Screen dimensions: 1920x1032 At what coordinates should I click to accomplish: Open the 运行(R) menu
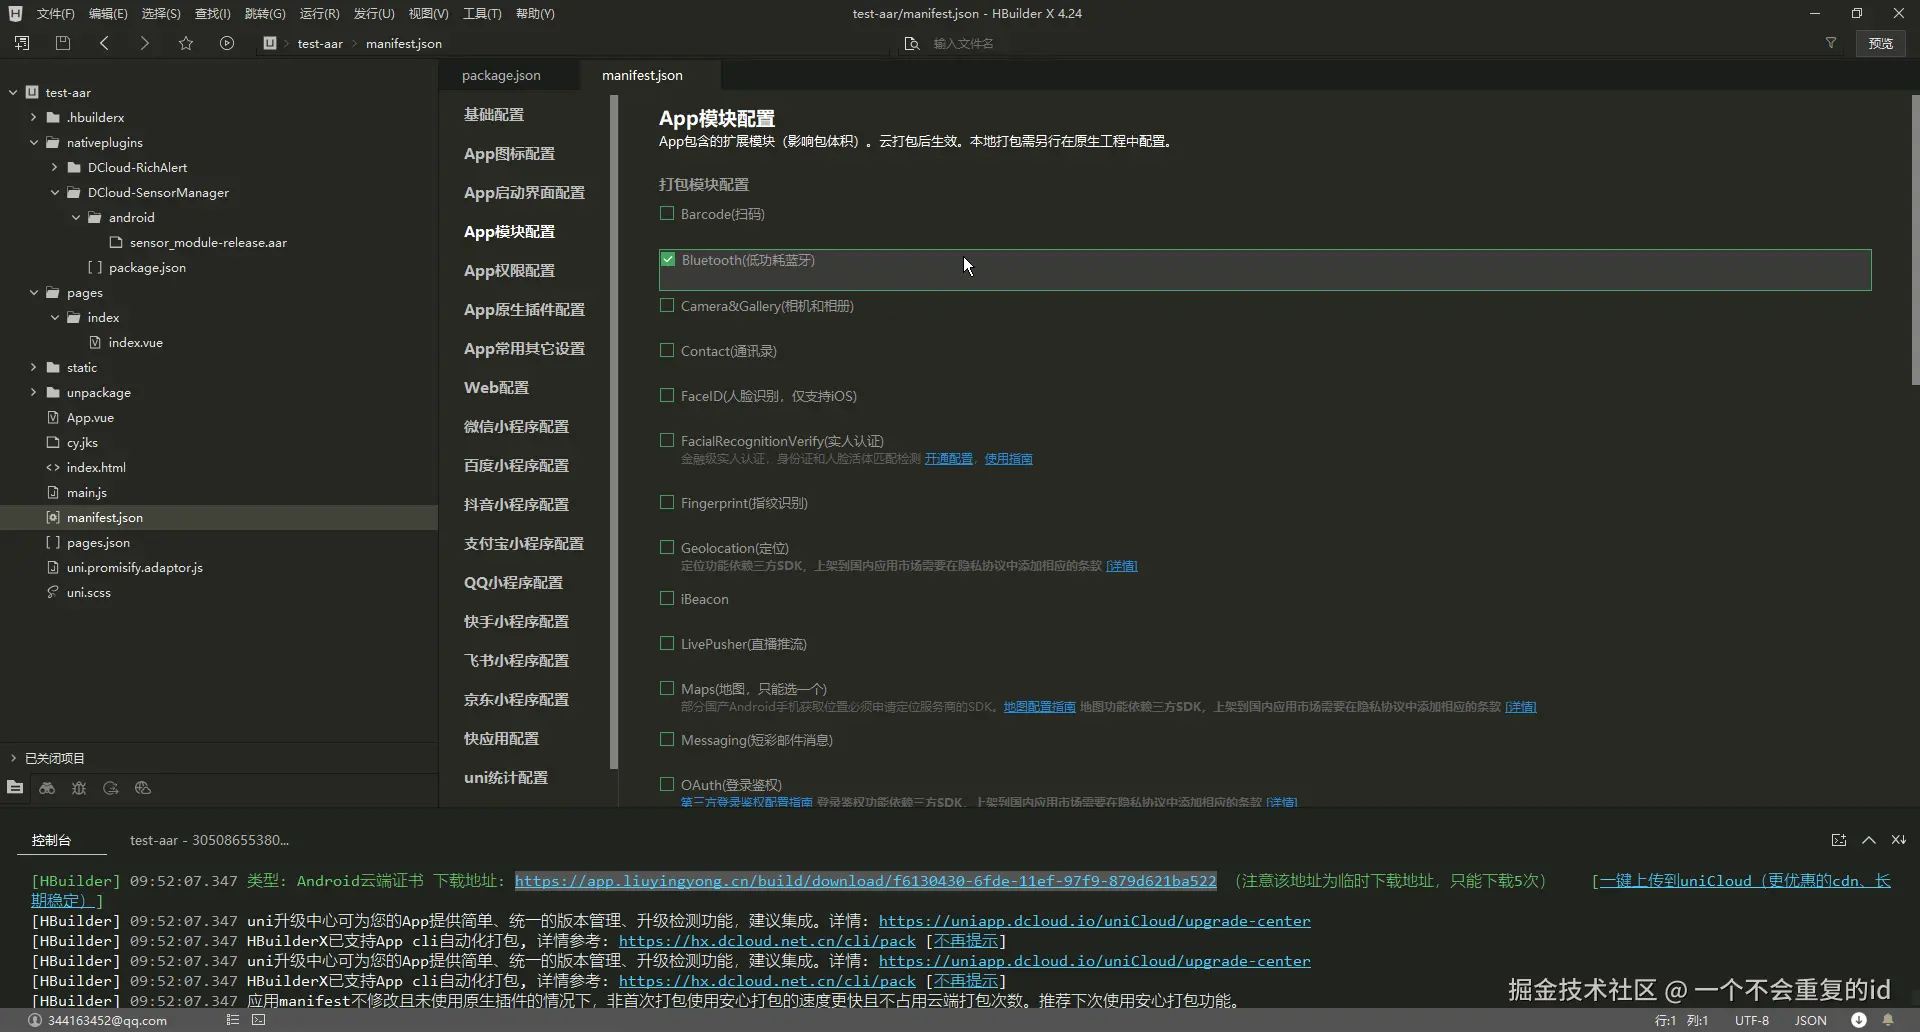click(x=320, y=13)
